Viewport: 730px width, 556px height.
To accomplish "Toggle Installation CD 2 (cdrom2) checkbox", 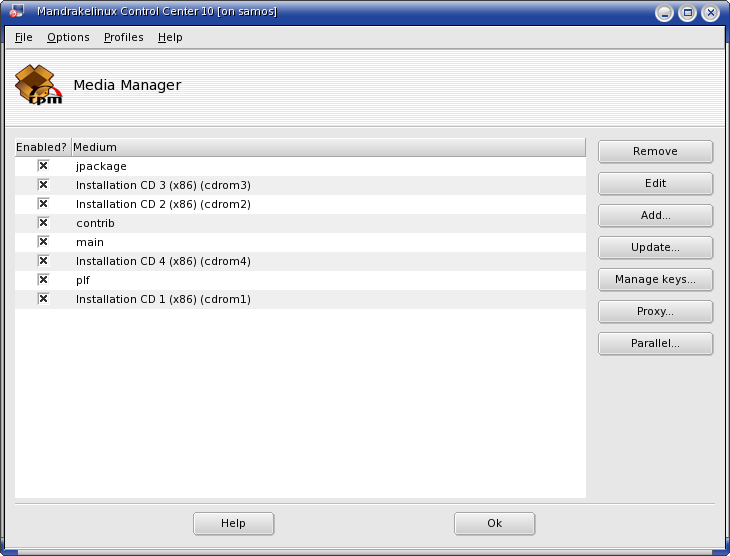I will pyautogui.click(x=43, y=204).
